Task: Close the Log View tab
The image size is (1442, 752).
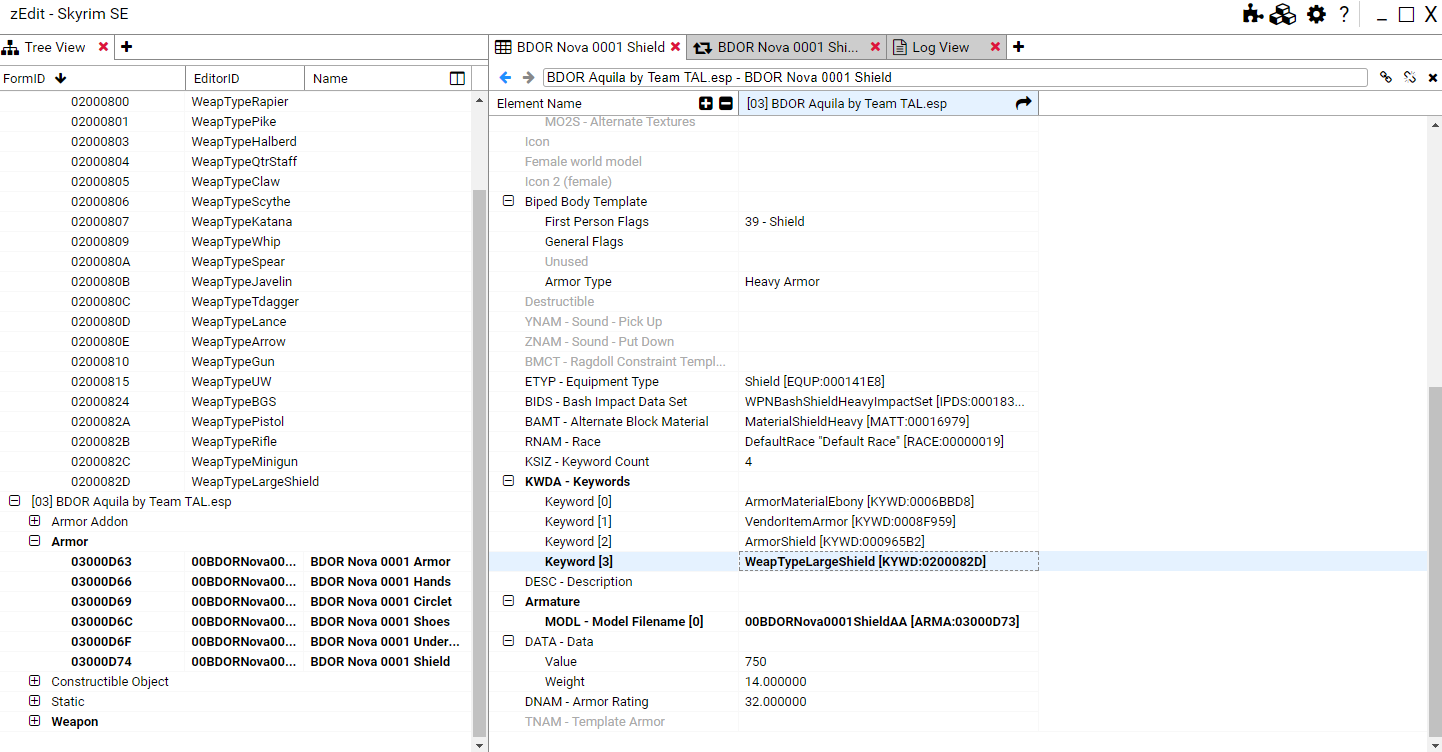Action: pyautogui.click(x=995, y=47)
